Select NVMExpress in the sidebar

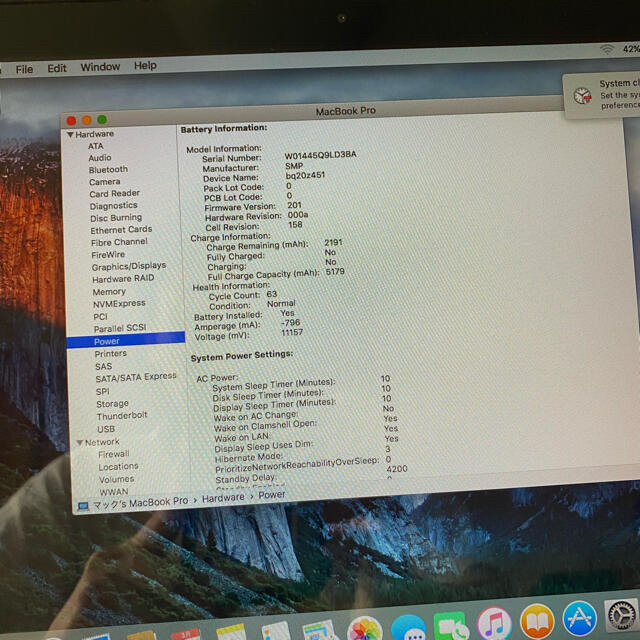[119, 304]
